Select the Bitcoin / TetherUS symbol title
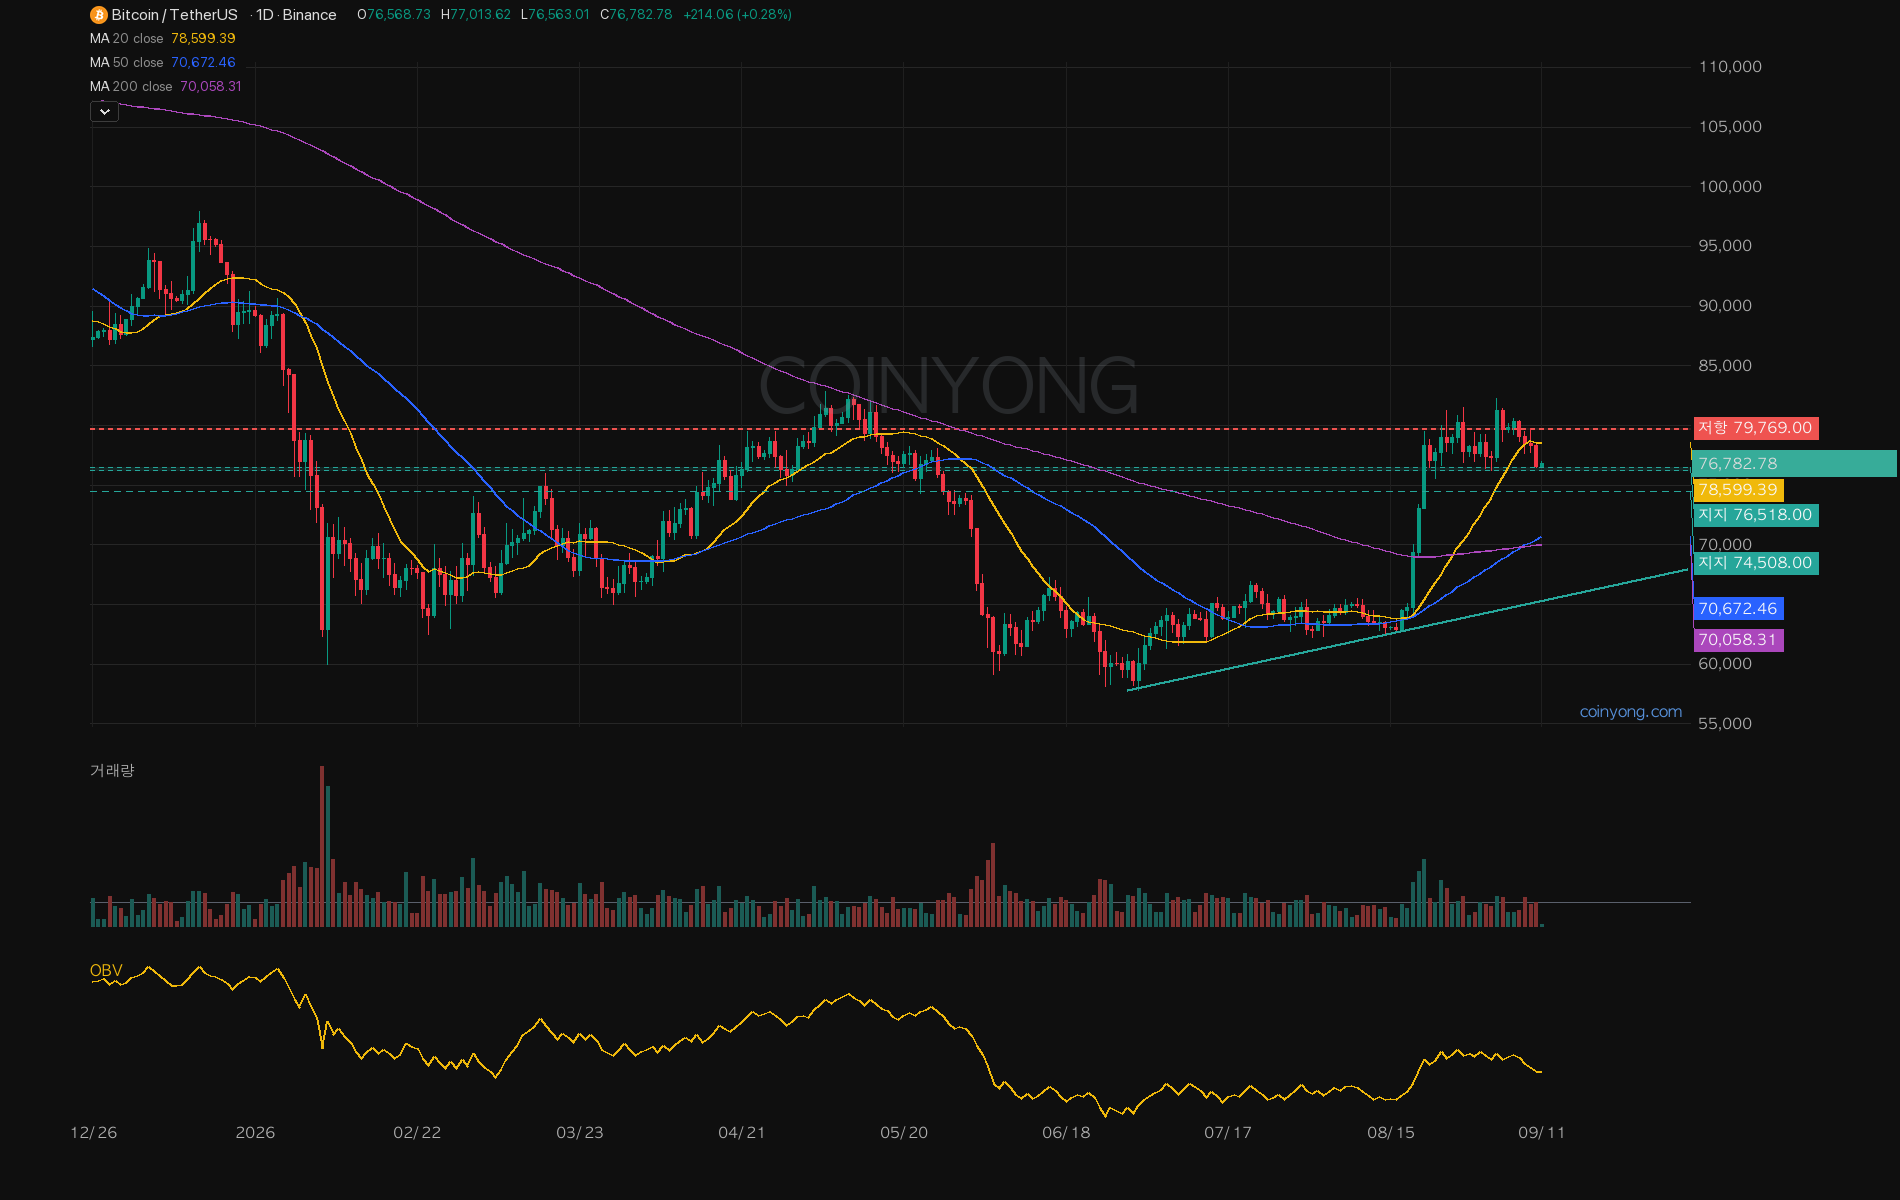1900x1200 pixels. point(174,15)
